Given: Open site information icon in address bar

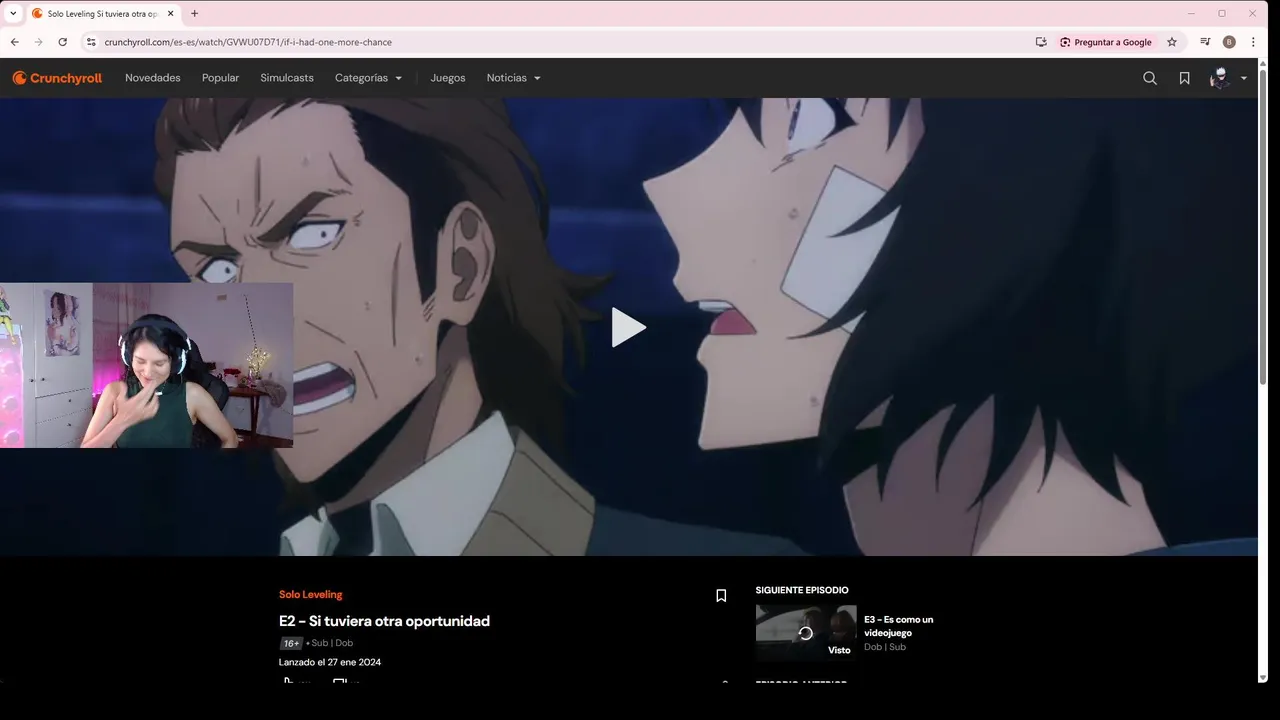Looking at the screenshot, I should point(91,42).
